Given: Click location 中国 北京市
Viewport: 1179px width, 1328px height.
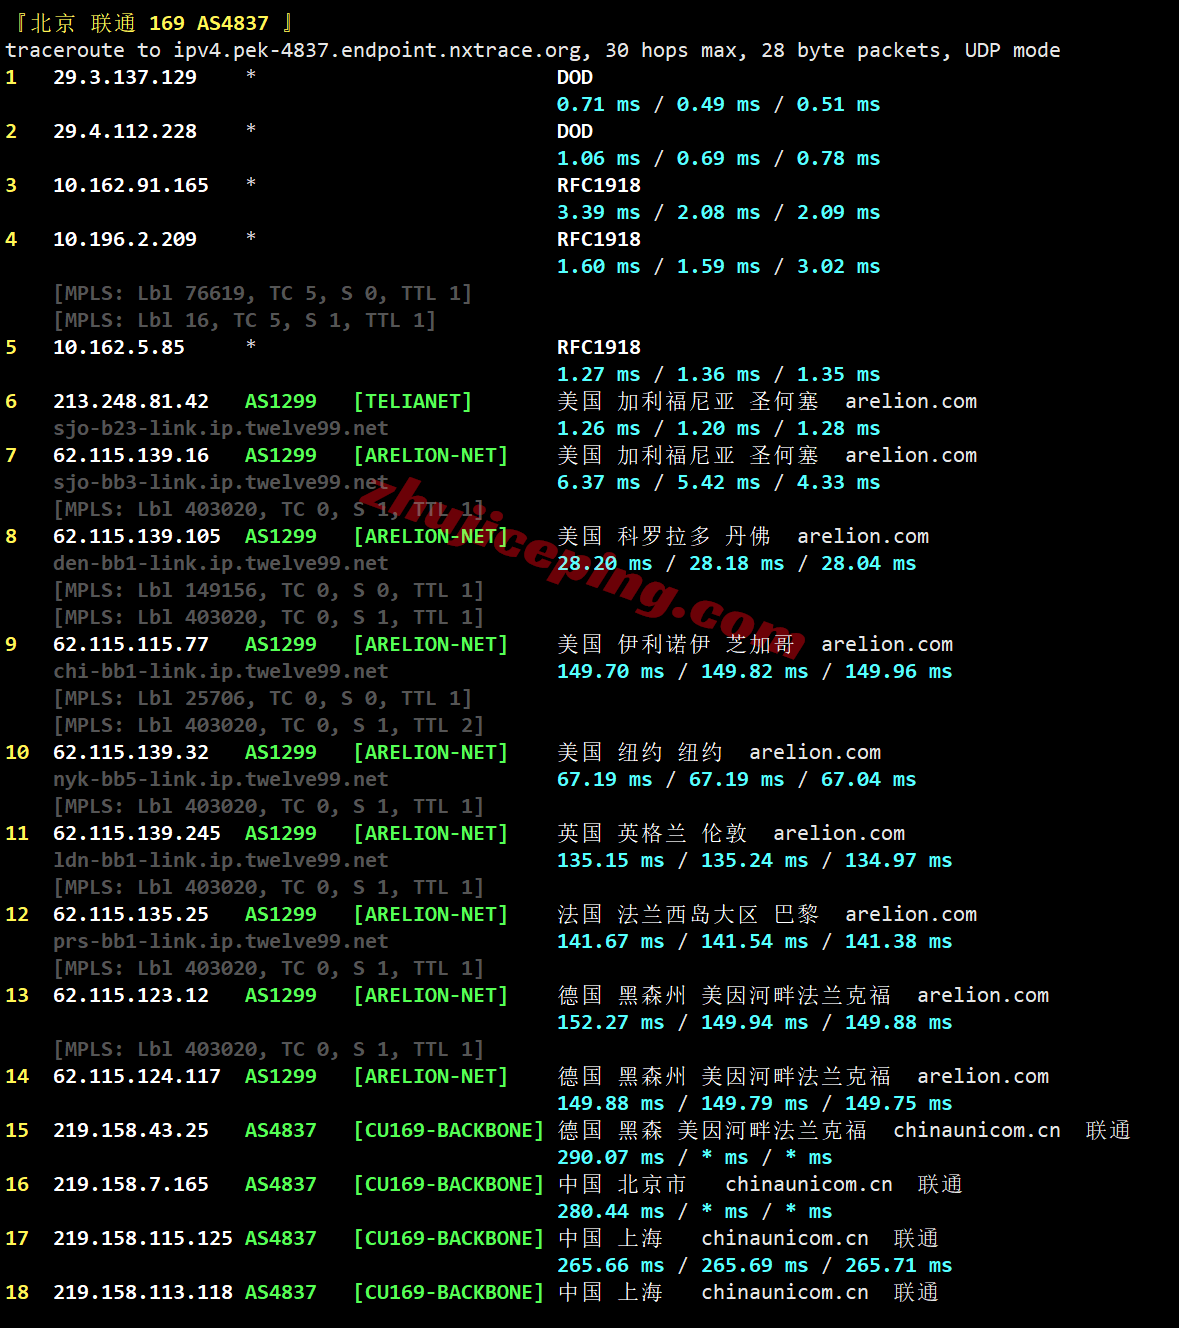Looking at the screenshot, I should point(622,1184).
